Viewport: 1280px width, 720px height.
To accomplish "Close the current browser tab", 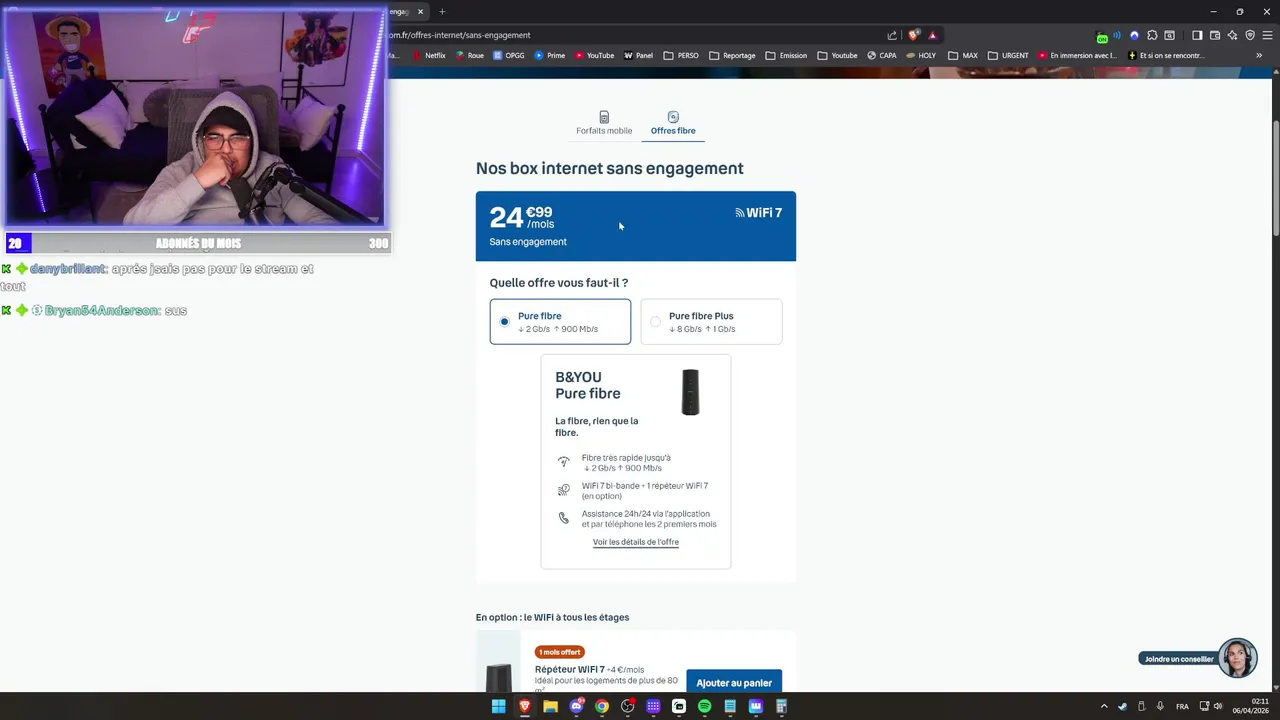I will point(421,12).
